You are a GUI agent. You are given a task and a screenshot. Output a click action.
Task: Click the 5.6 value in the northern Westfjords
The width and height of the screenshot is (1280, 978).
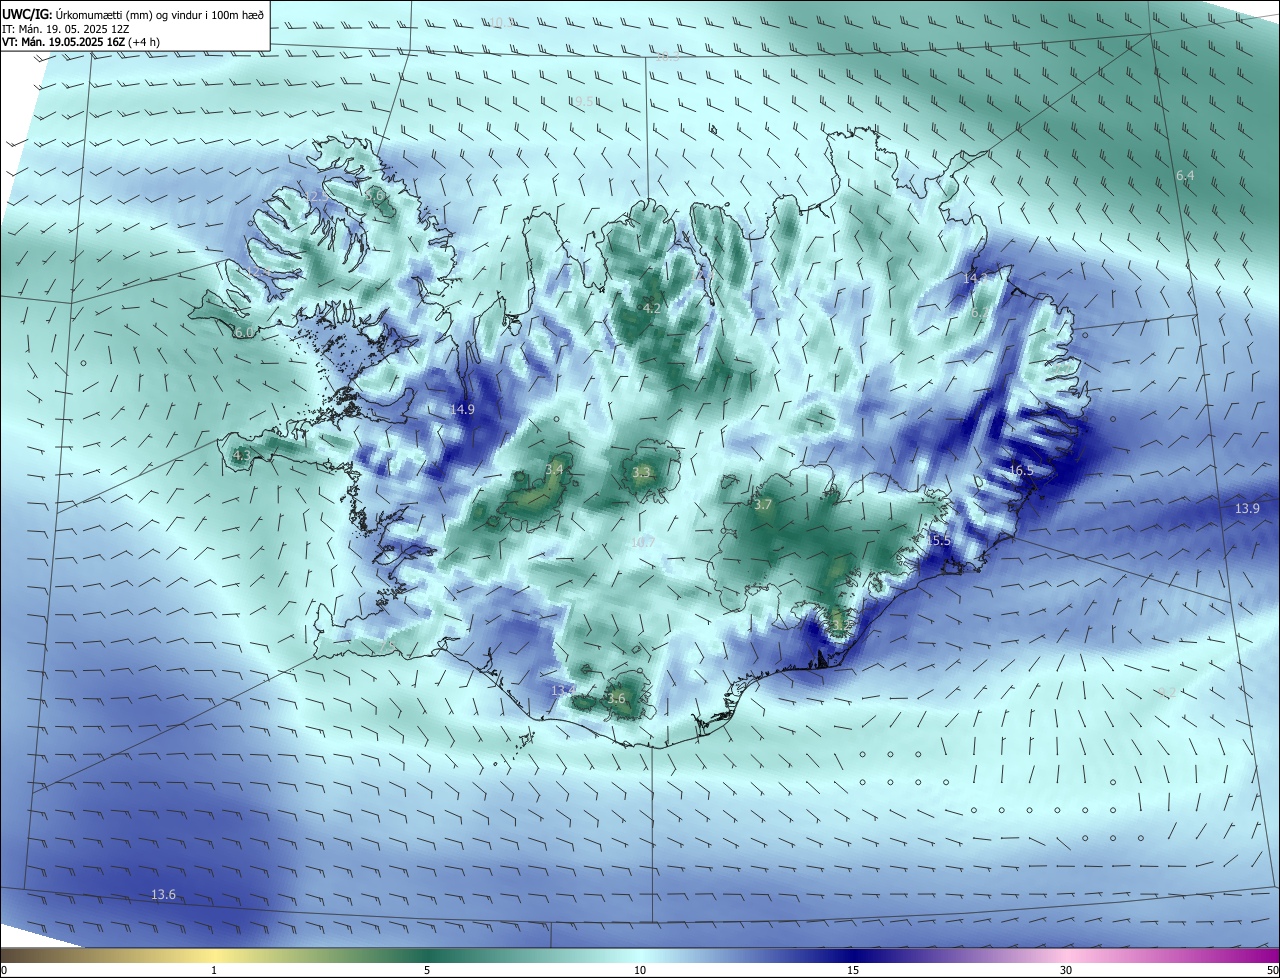[x=376, y=197]
